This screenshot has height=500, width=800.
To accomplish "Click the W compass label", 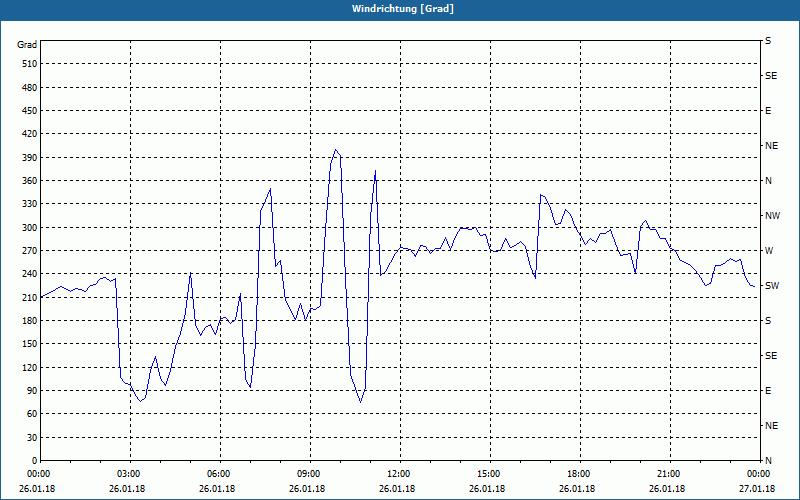I will pyautogui.click(x=769, y=251).
